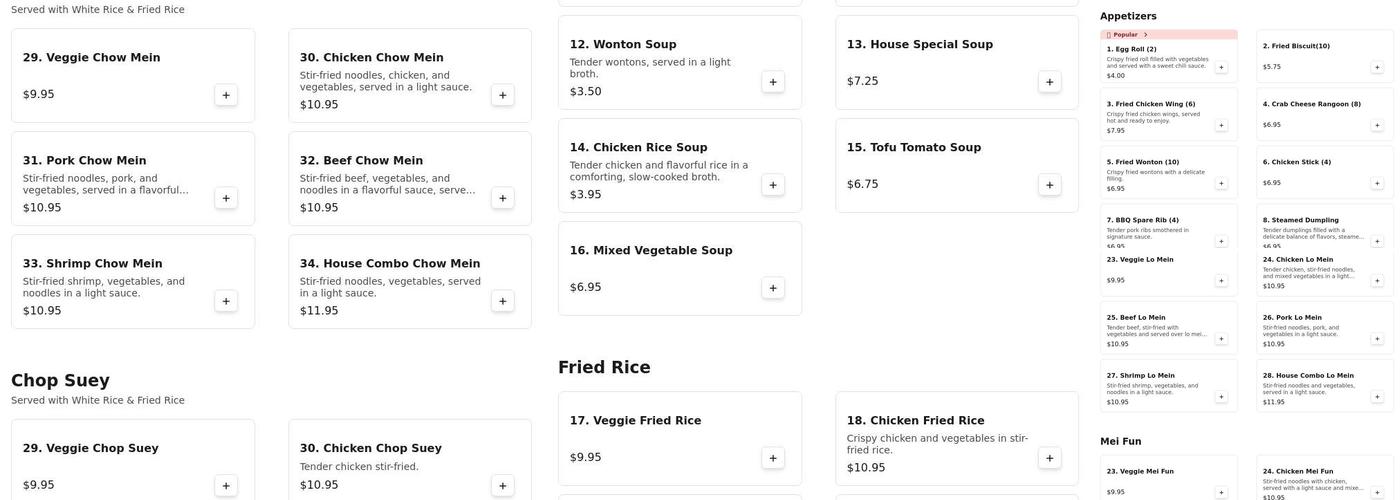This screenshot has width=1400, height=500.
Task: Click plus on Chicken Chop Suey
Action: tap(503, 486)
